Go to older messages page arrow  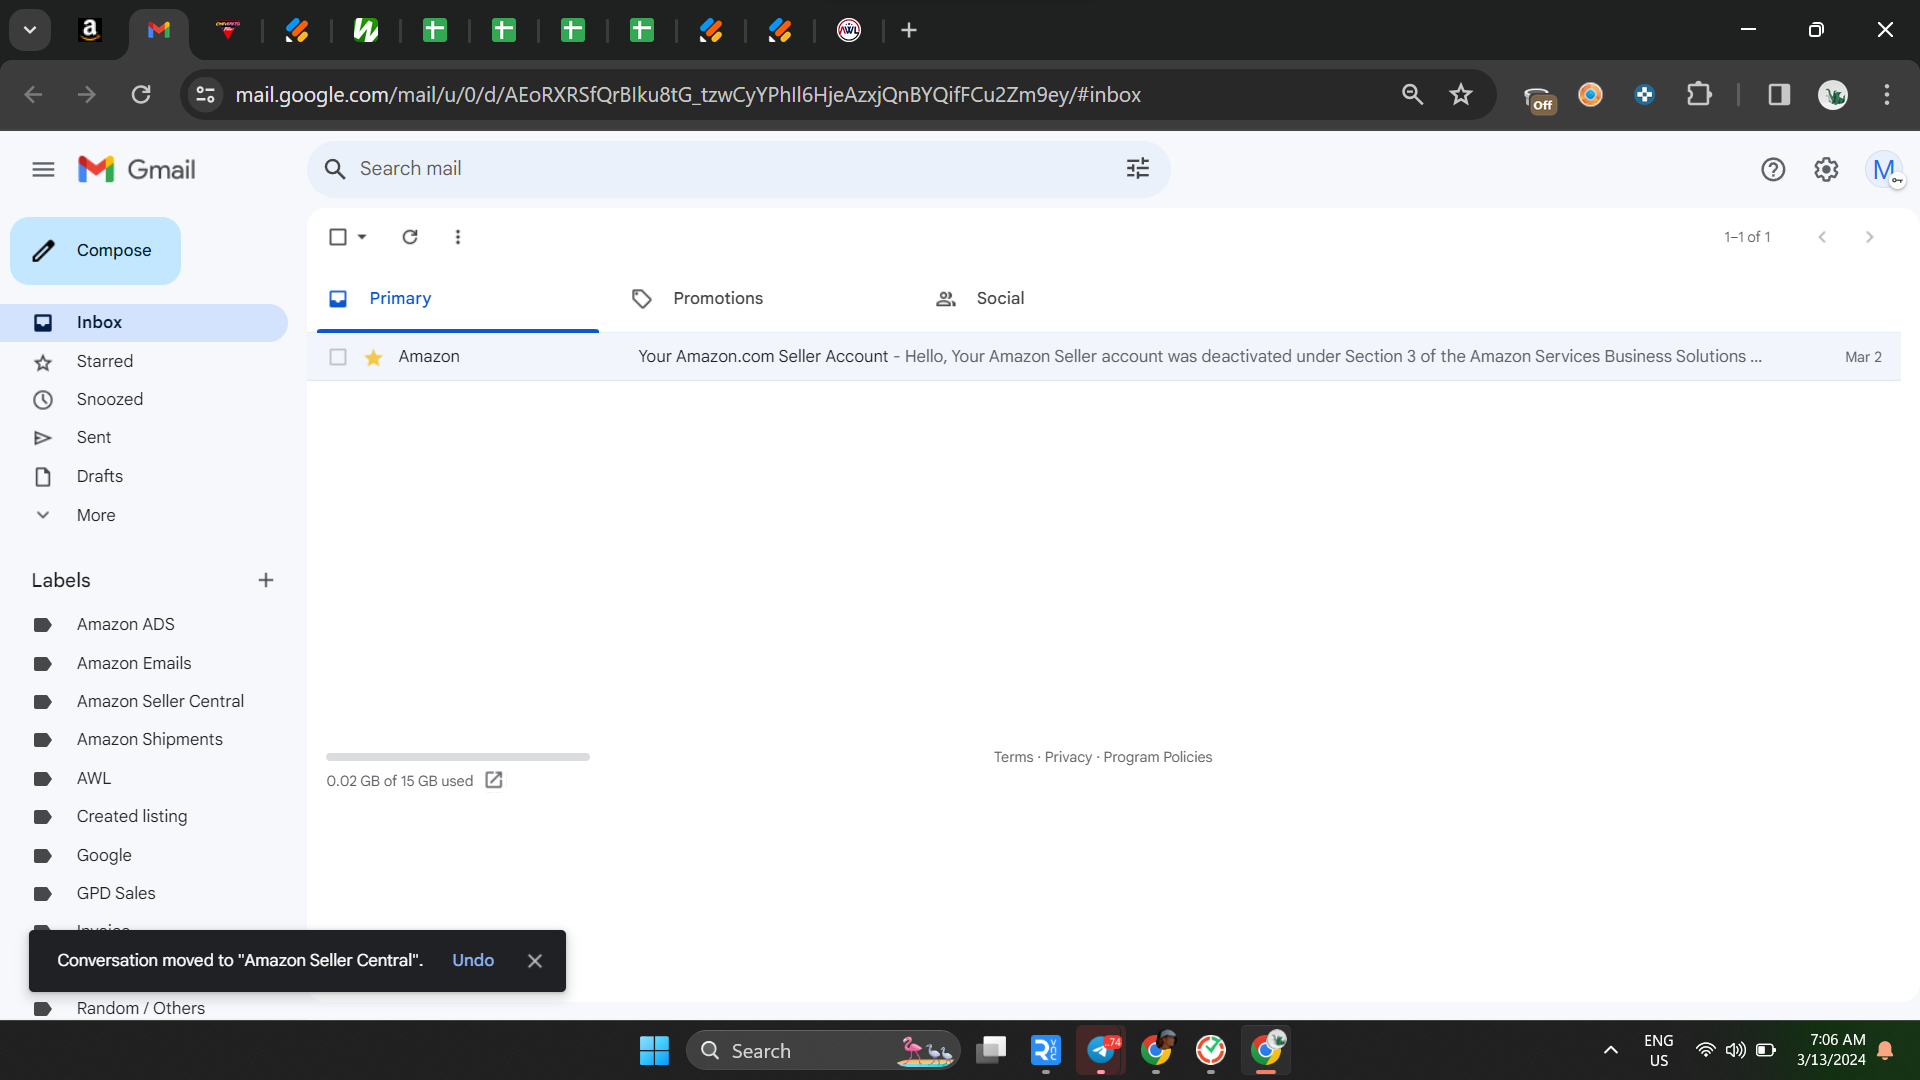(x=1869, y=237)
